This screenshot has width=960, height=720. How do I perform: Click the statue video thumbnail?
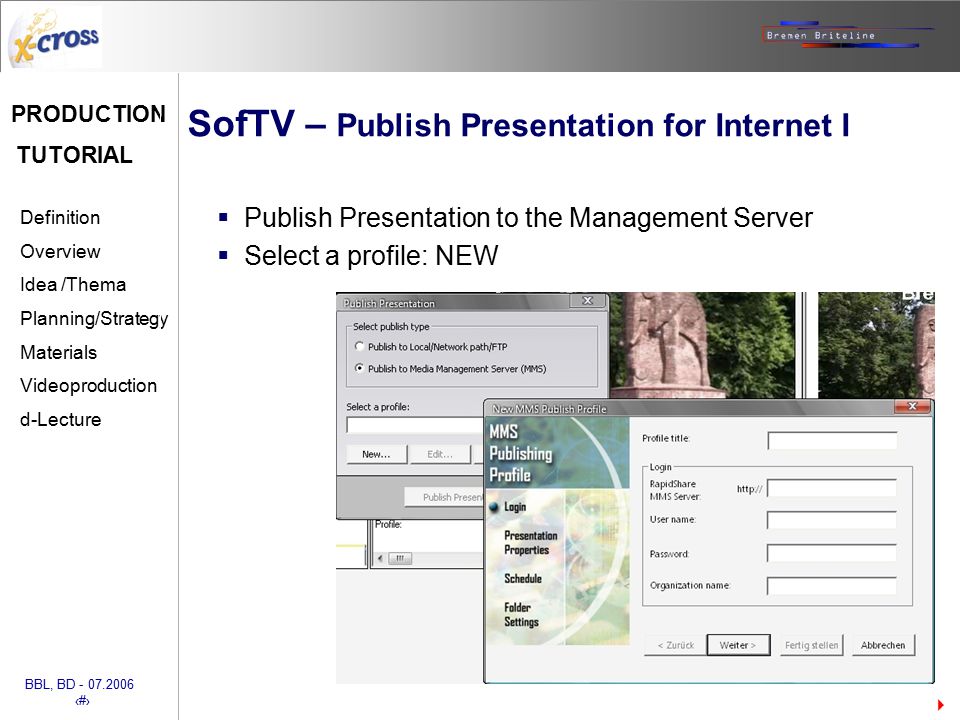tap(704, 345)
